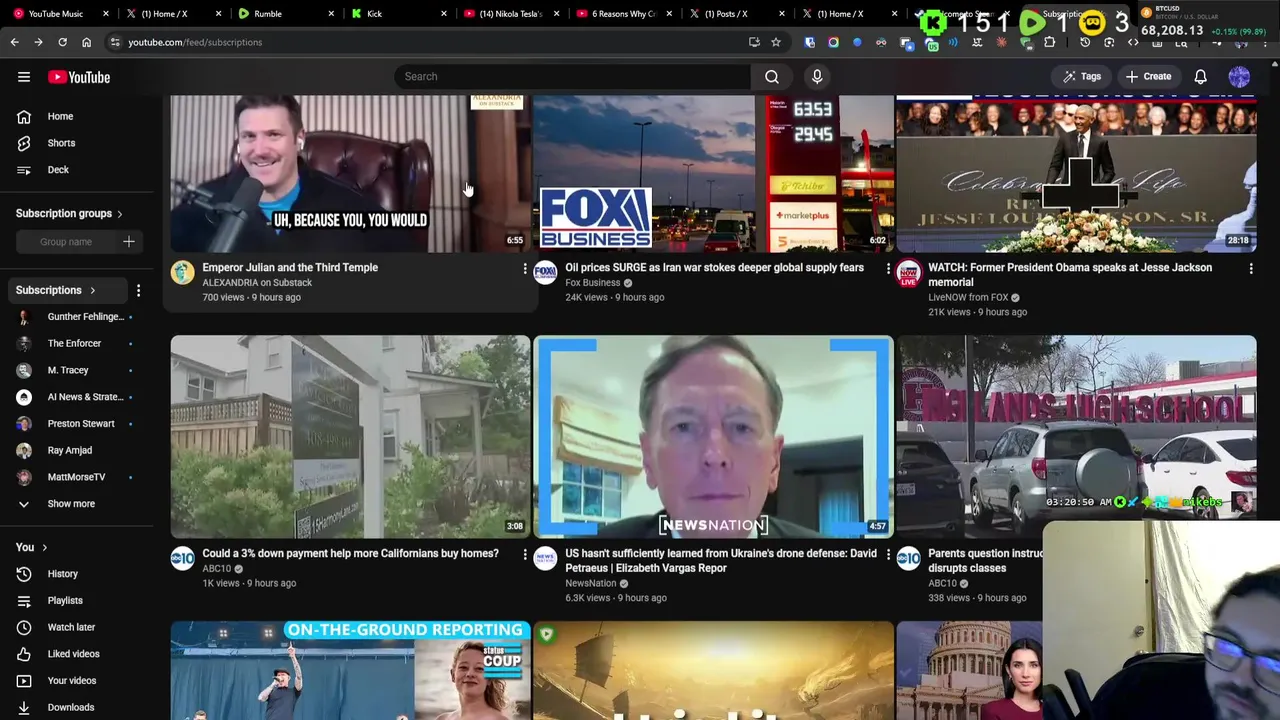Go back using browser back arrow
The image size is (1280, 720).
(x=14, y=42)
